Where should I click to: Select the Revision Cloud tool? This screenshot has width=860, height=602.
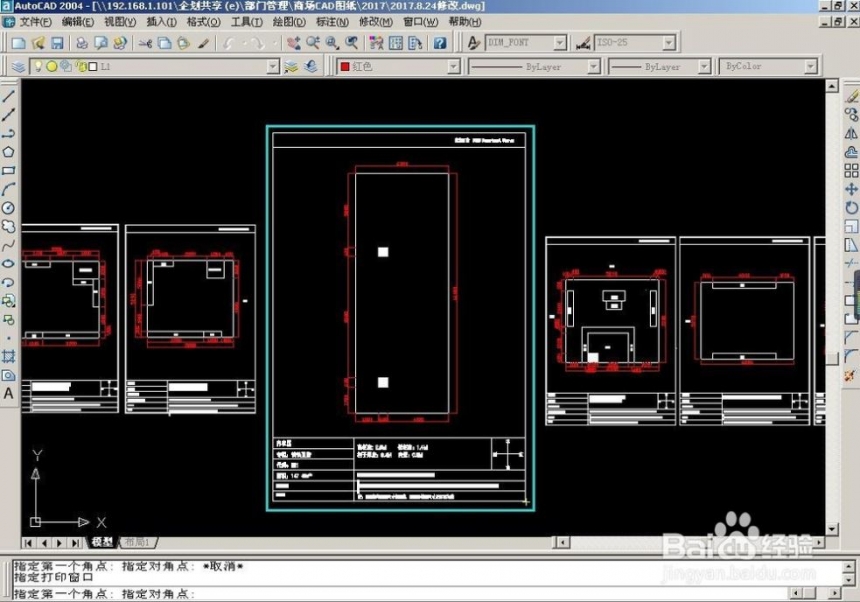tap(9, 226)
